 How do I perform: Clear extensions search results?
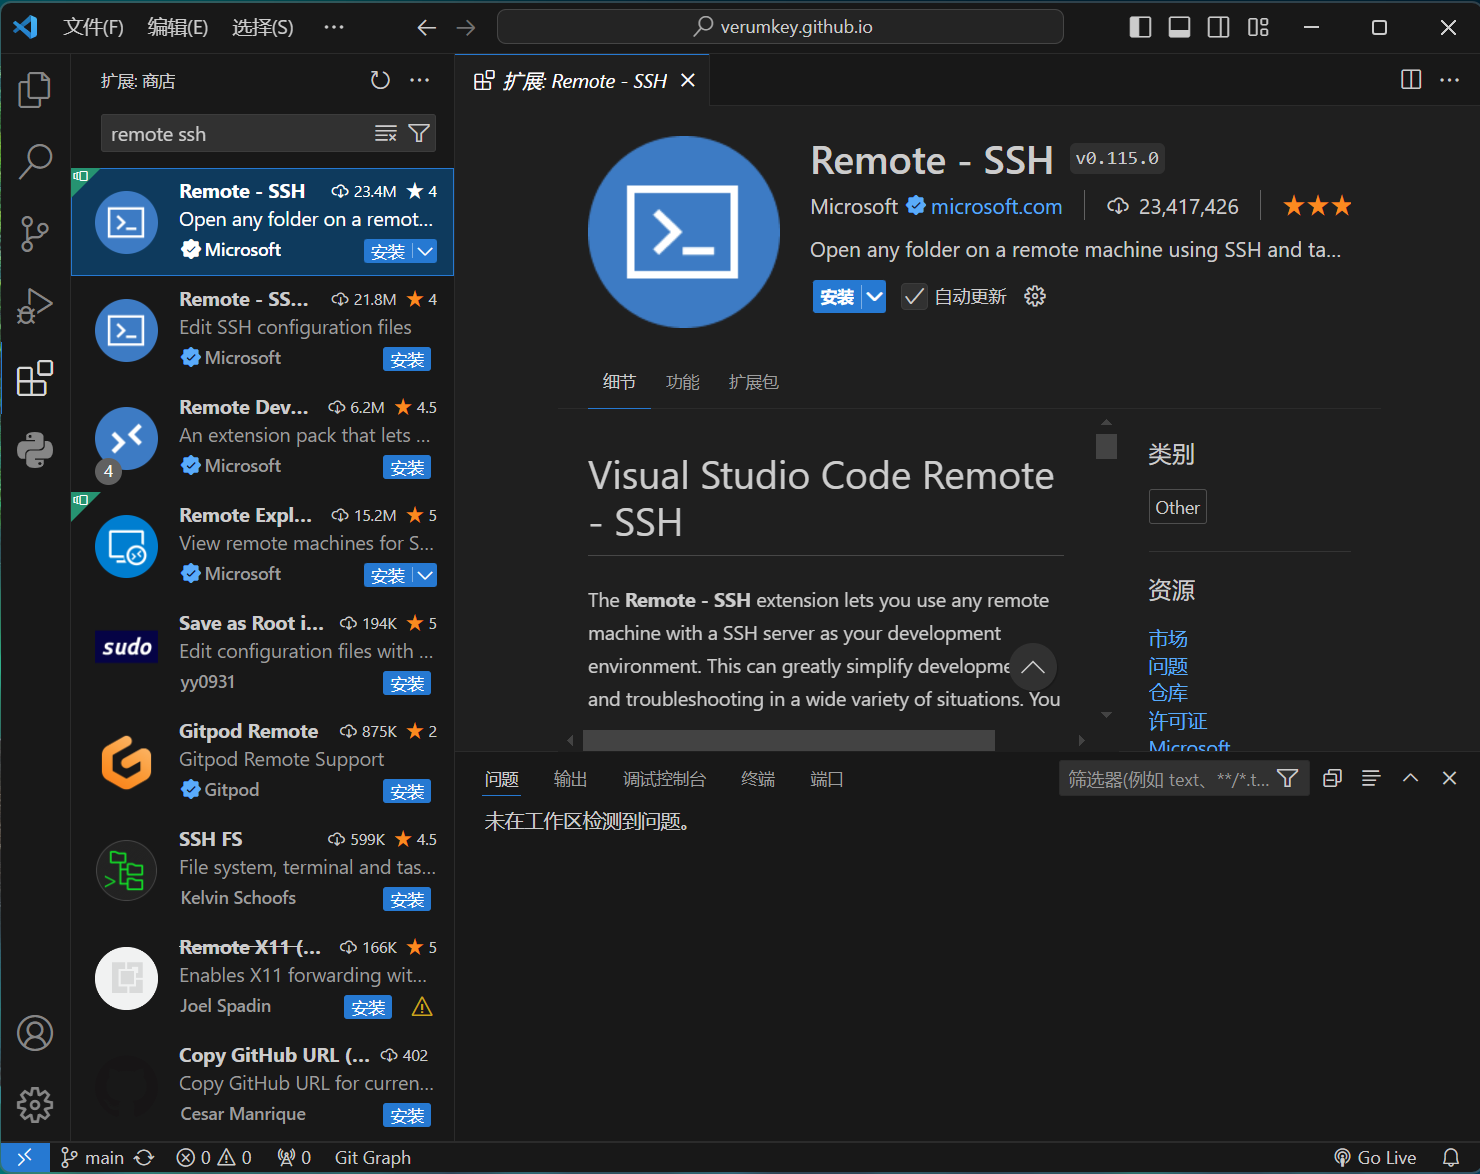(386, 134)
